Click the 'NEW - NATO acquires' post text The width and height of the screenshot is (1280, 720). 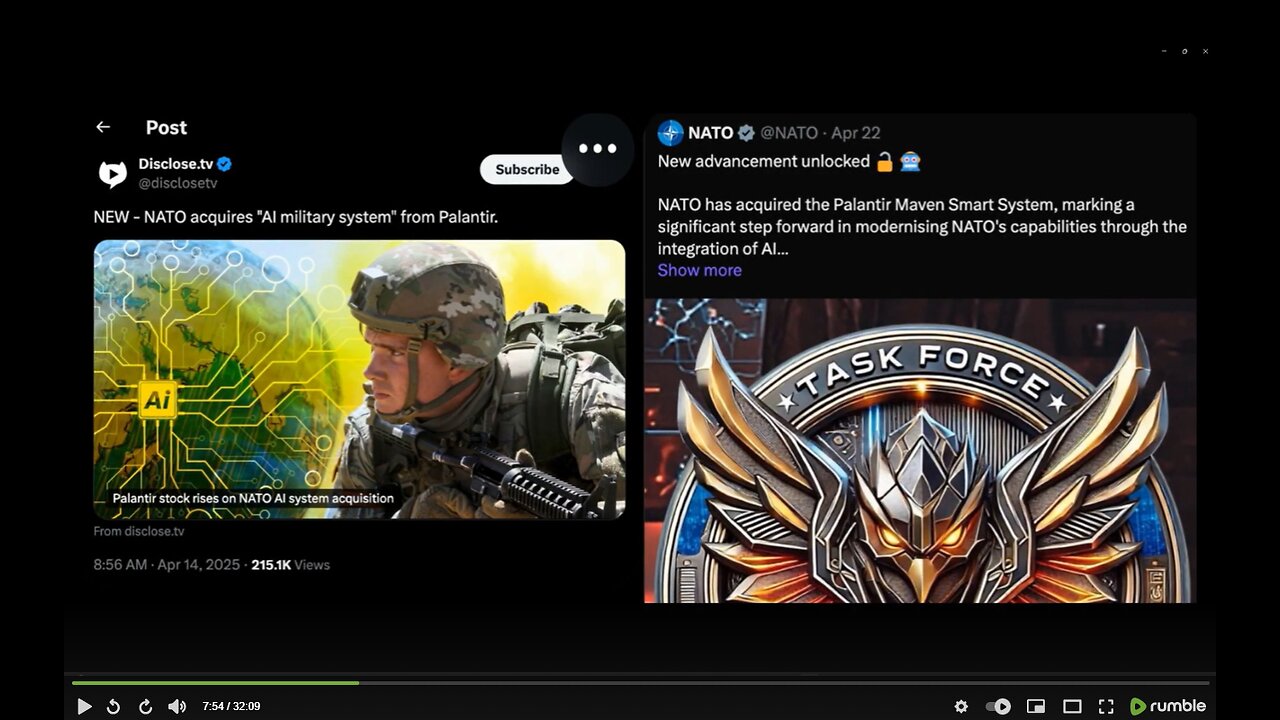[296, 217]
